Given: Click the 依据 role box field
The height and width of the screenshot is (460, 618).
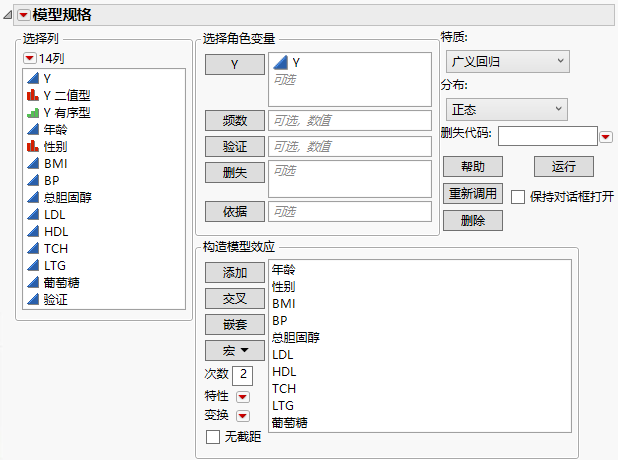Looking at the screenshot, I should tap(350, 212).
